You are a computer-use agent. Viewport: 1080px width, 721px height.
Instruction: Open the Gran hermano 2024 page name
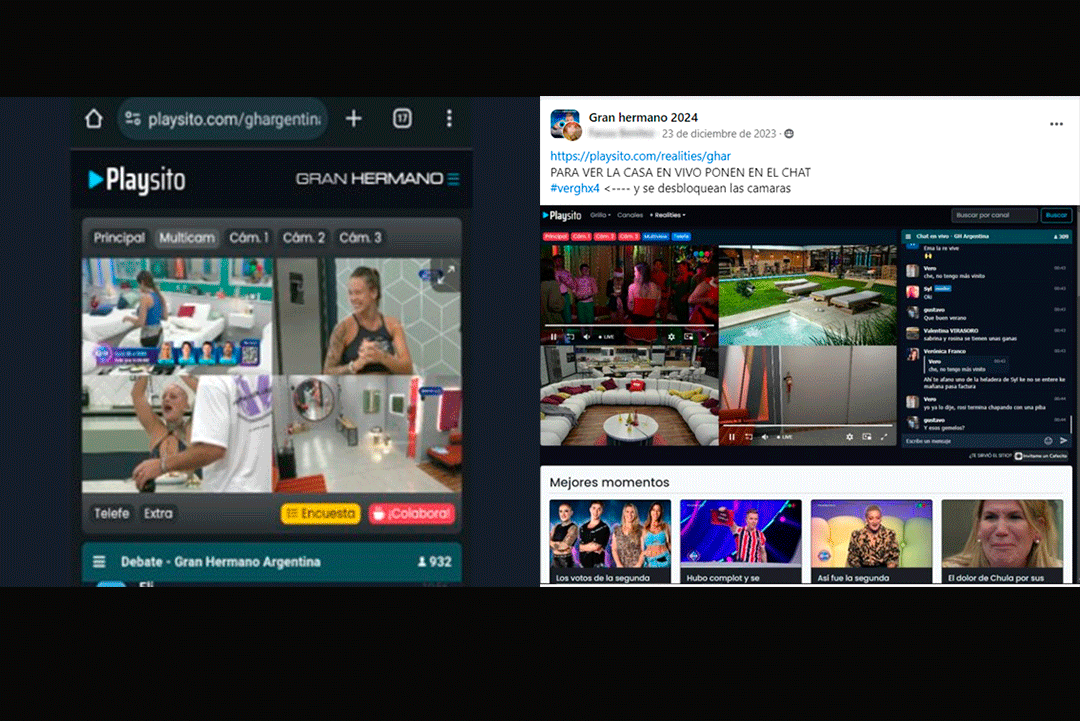tap(643, 118)
